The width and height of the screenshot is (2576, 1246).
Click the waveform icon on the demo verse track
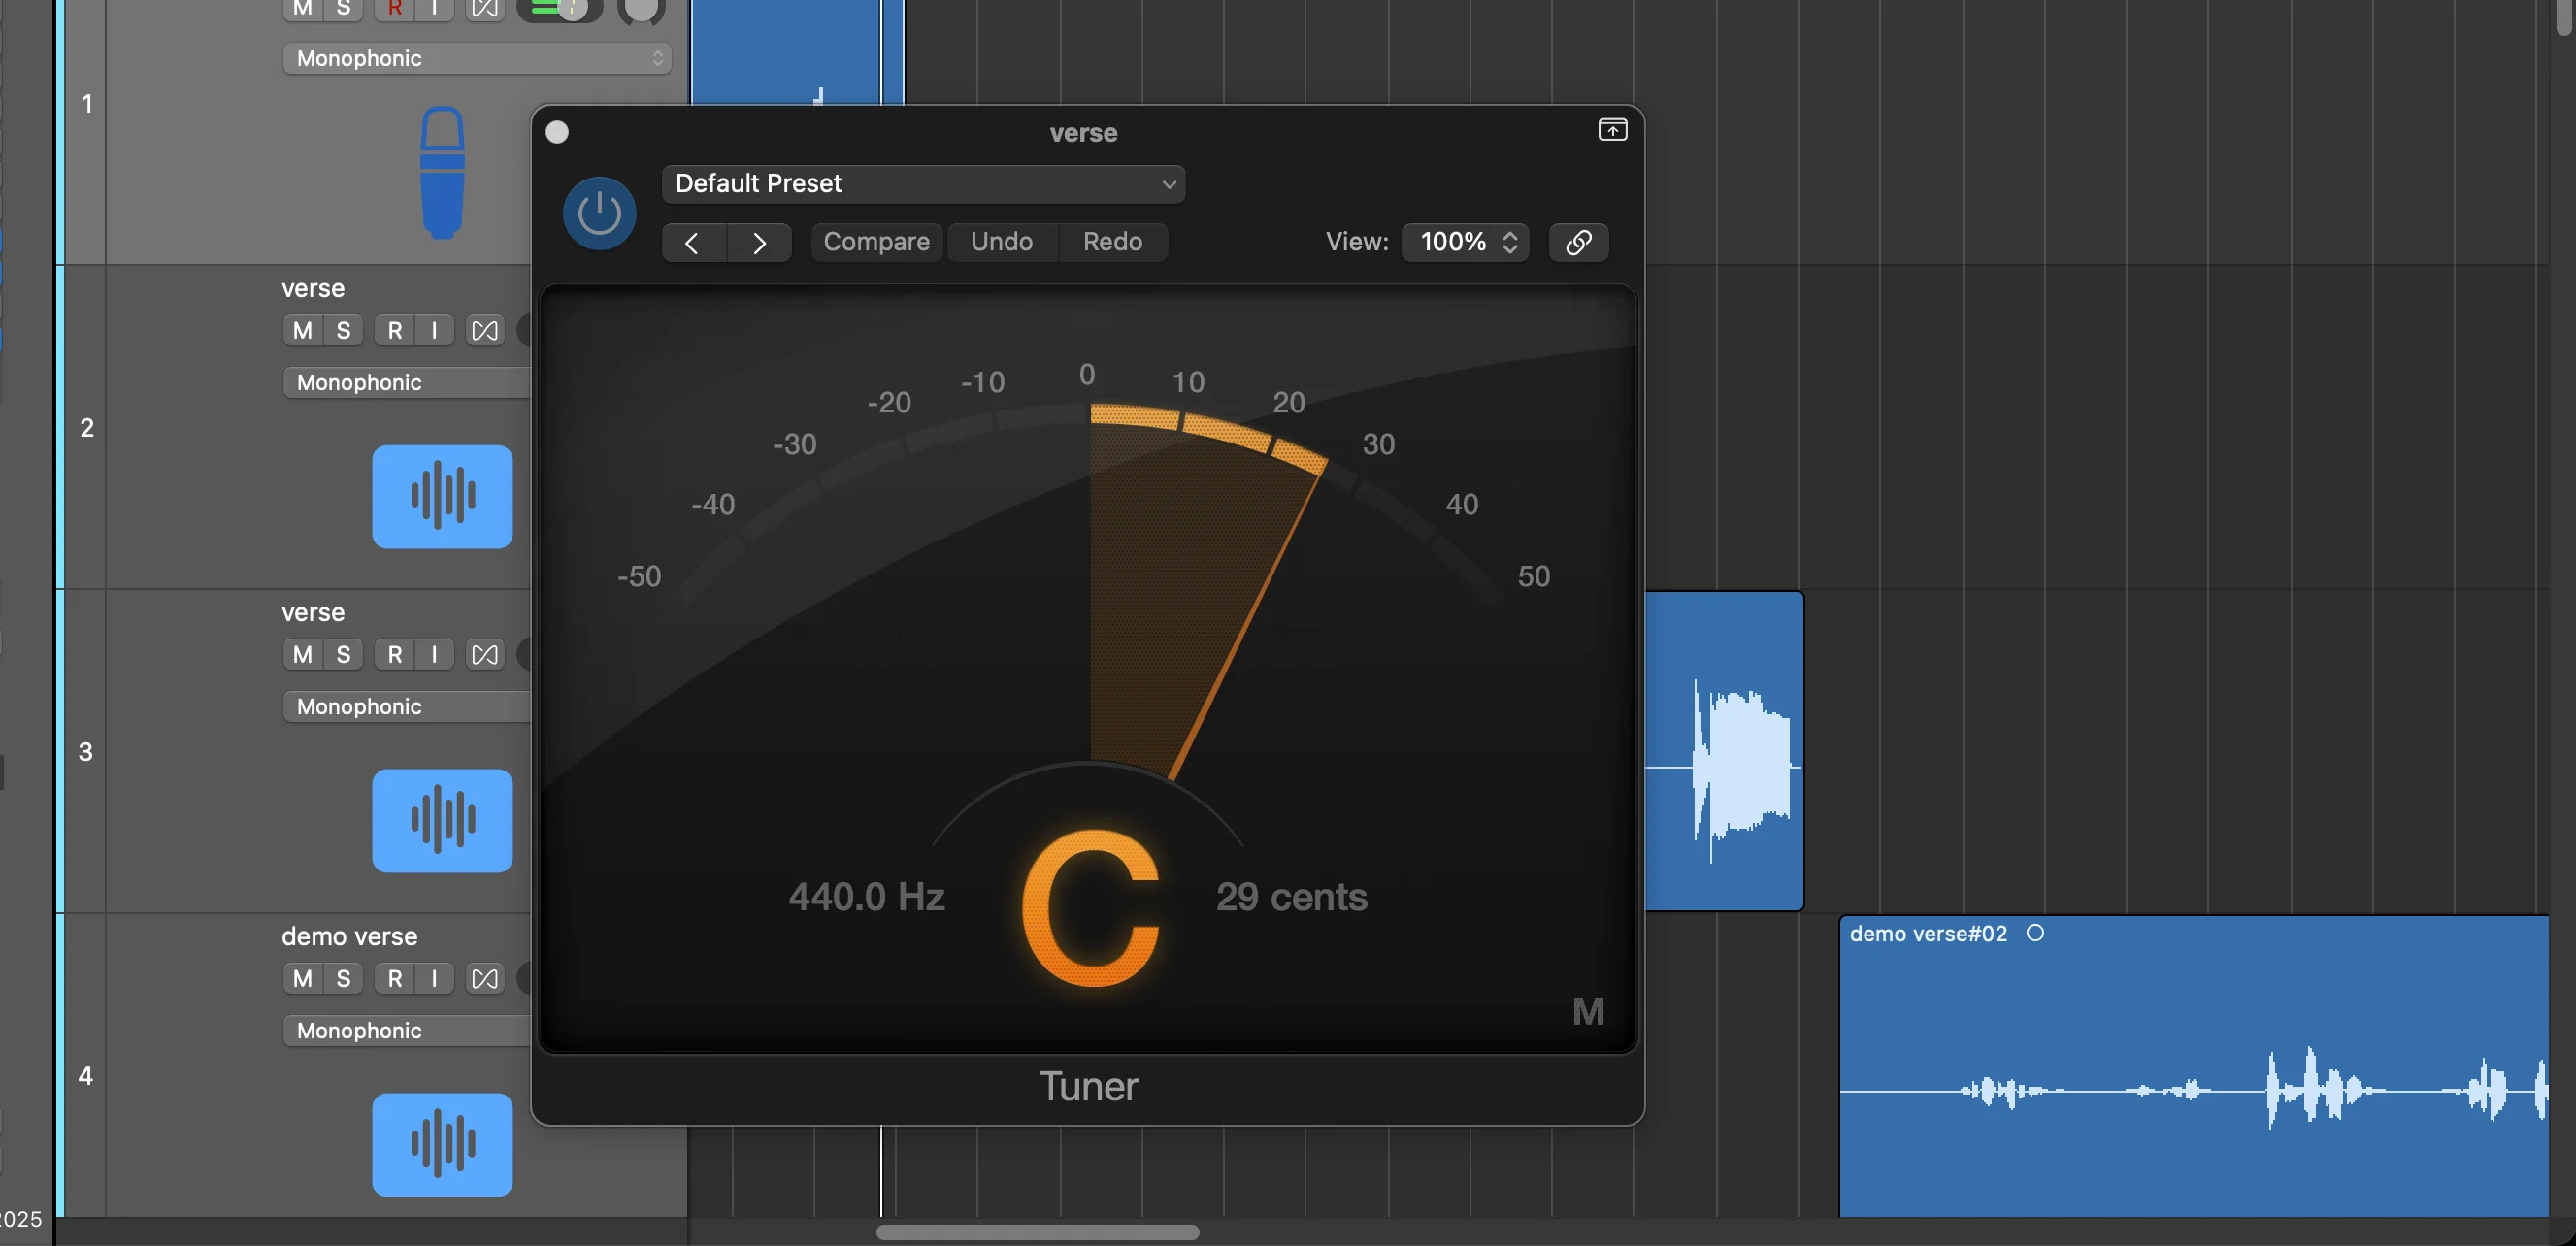pos(442,1145)
